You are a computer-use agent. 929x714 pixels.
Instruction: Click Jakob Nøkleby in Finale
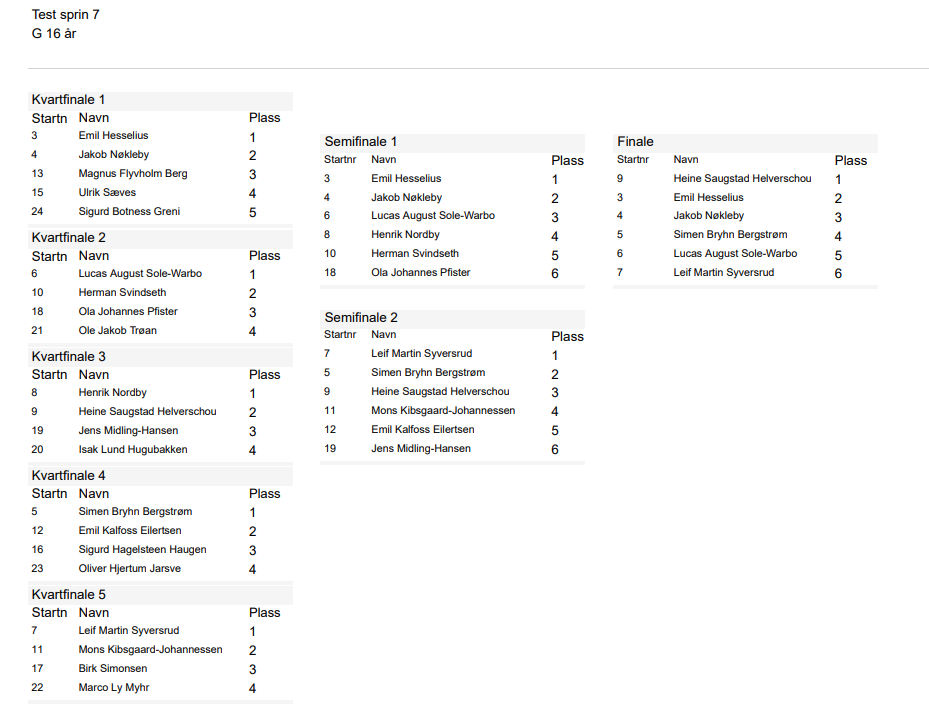709,216
